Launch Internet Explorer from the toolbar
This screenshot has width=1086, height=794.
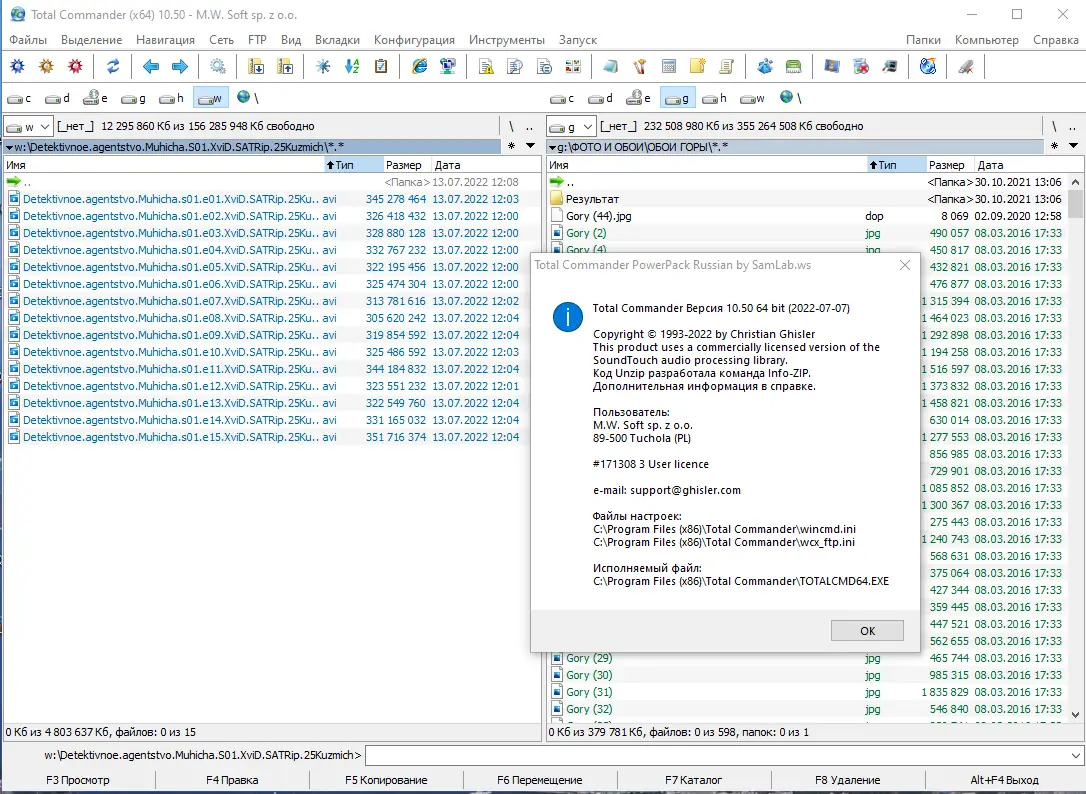420,67
